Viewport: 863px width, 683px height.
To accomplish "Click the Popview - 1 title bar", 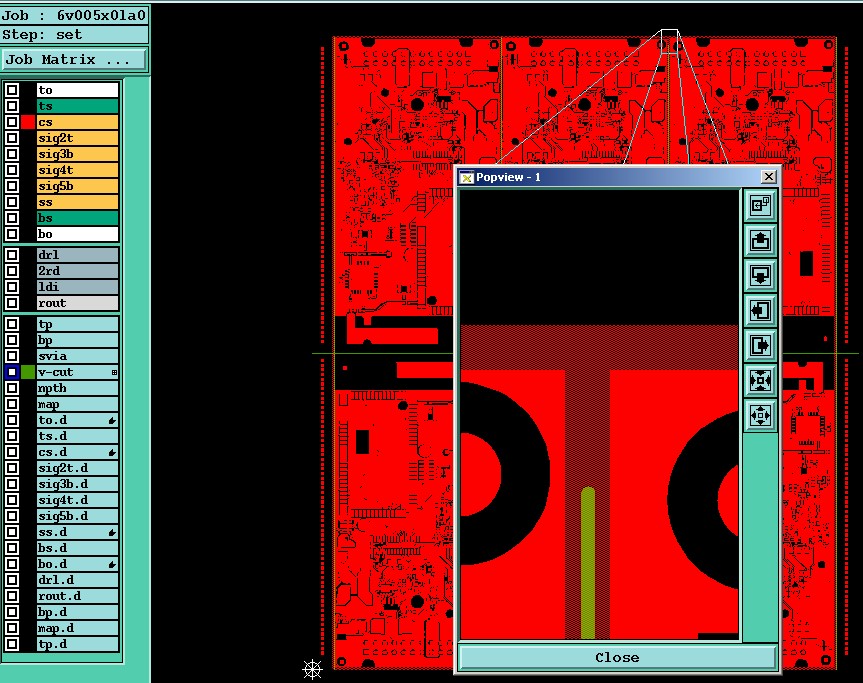I will pos(617,177).
